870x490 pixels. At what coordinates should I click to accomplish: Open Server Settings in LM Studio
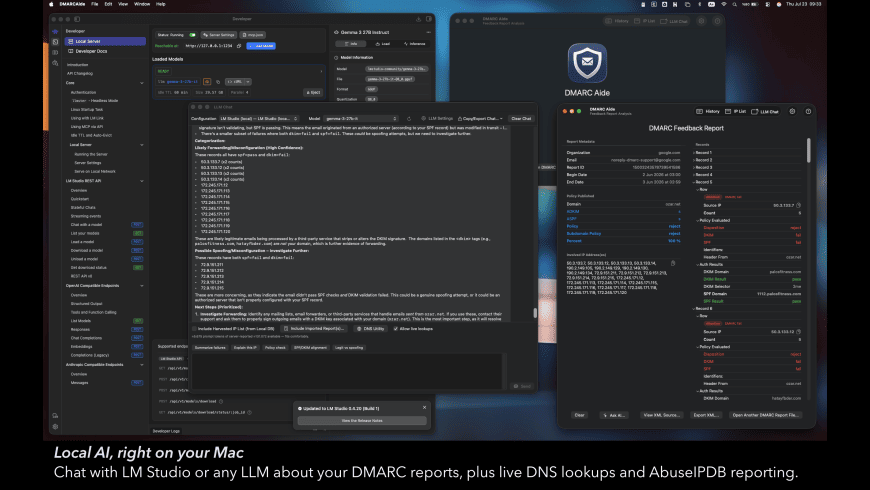pyautogui.click(x=219, y=35)
